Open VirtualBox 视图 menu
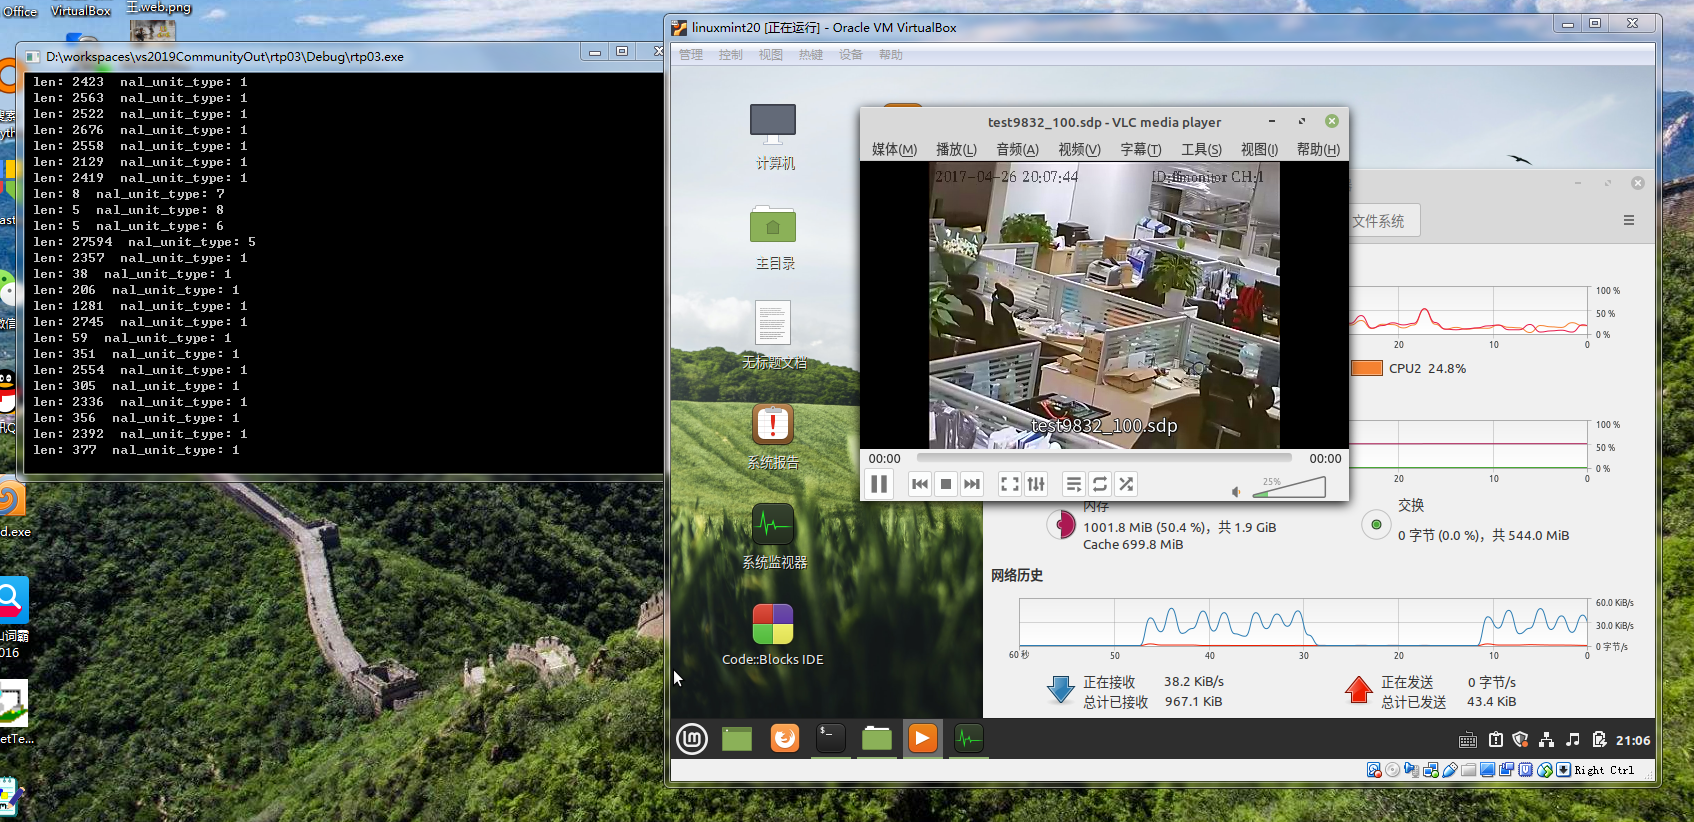The width and height of the screenshot is (1694, 822). (x=771, y=55)
